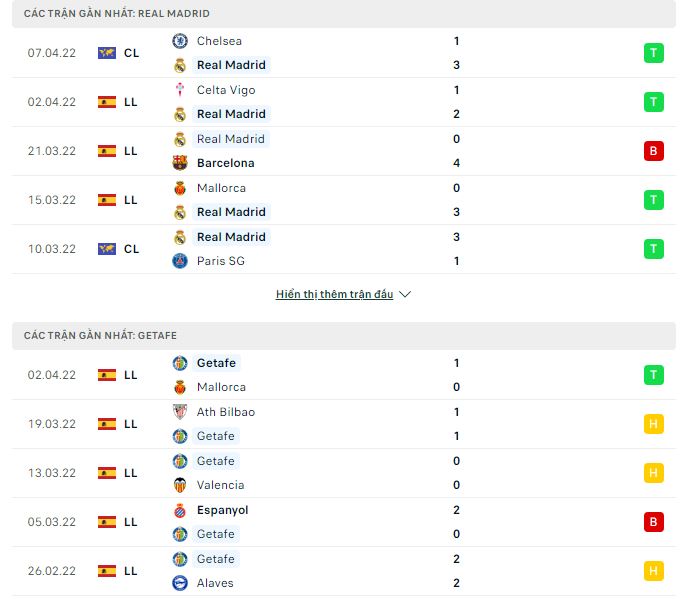This screenshot has width=685, height=601.
Task: Click the Valencia bat crest icon
Action: coord(180,485)
